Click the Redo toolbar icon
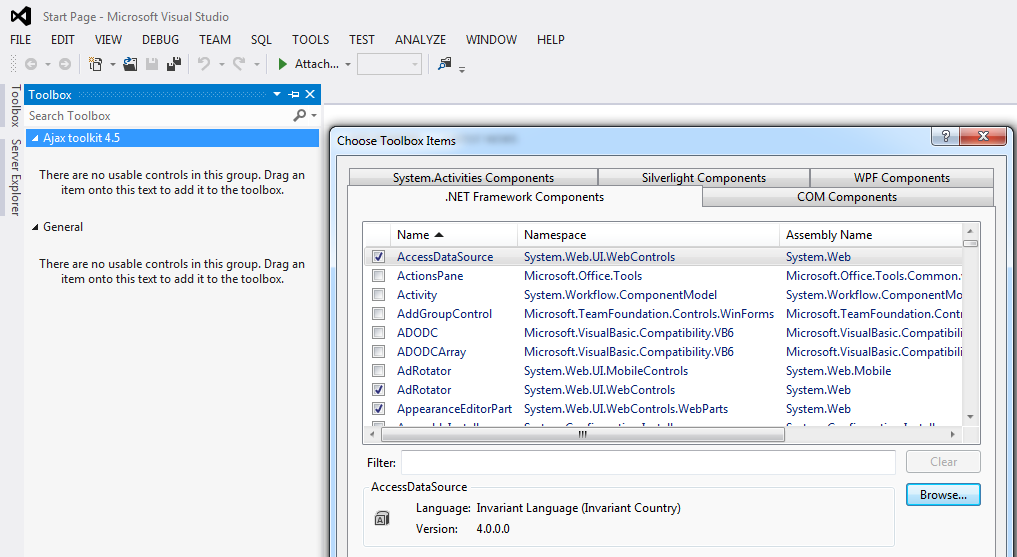This screenshot has height=557, width=1017. click(239, 64)
